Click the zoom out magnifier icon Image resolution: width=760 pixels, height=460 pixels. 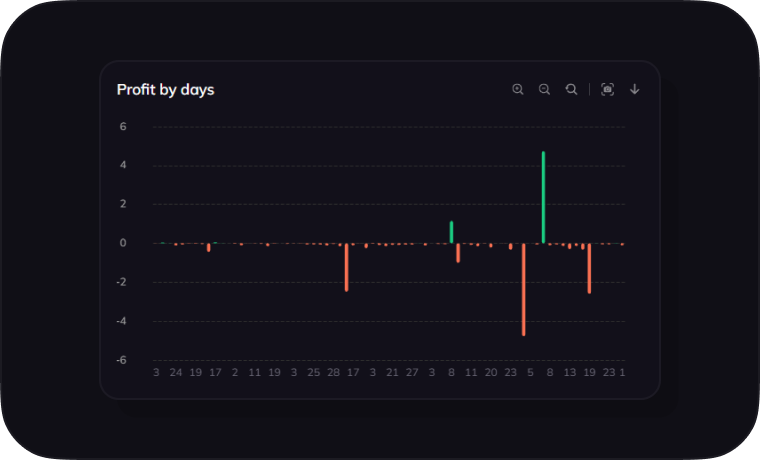coord(545,89)
